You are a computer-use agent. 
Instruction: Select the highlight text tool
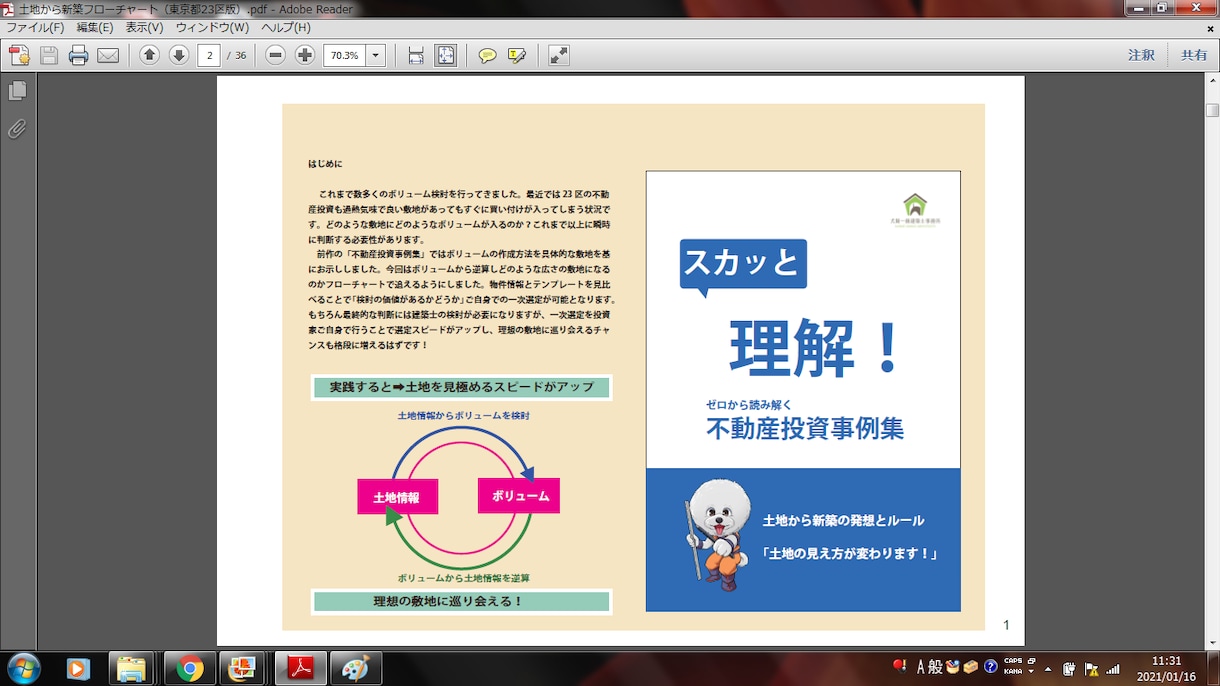517,56
